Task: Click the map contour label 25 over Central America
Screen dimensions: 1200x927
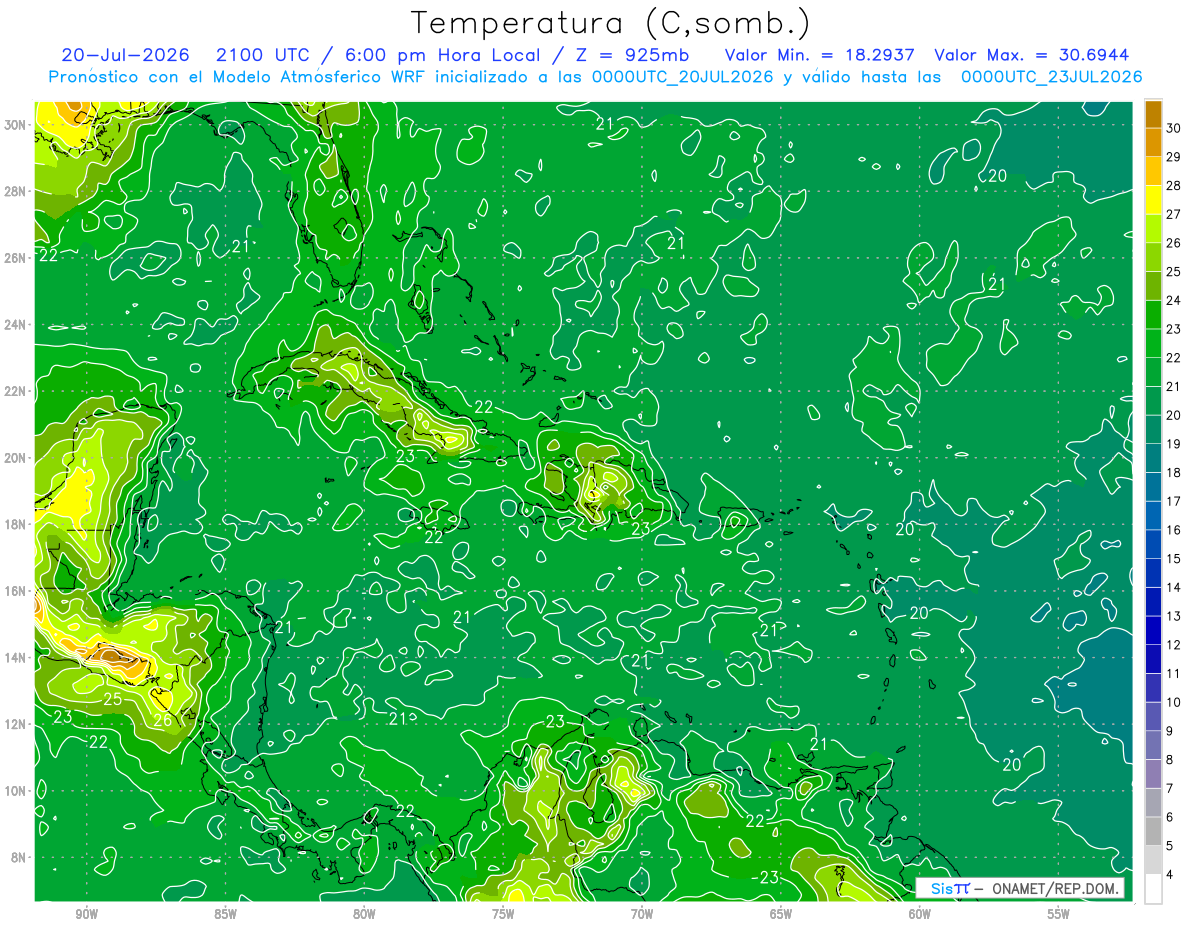Action: (x=113, y=699)
